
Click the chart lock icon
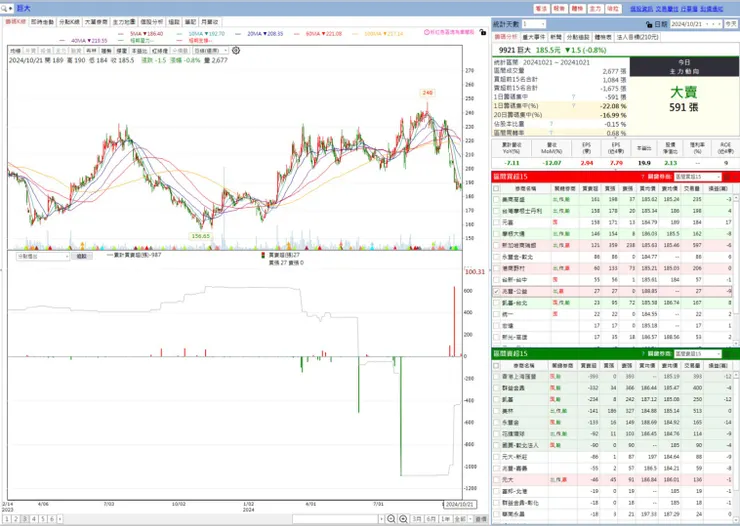point(482,33)
